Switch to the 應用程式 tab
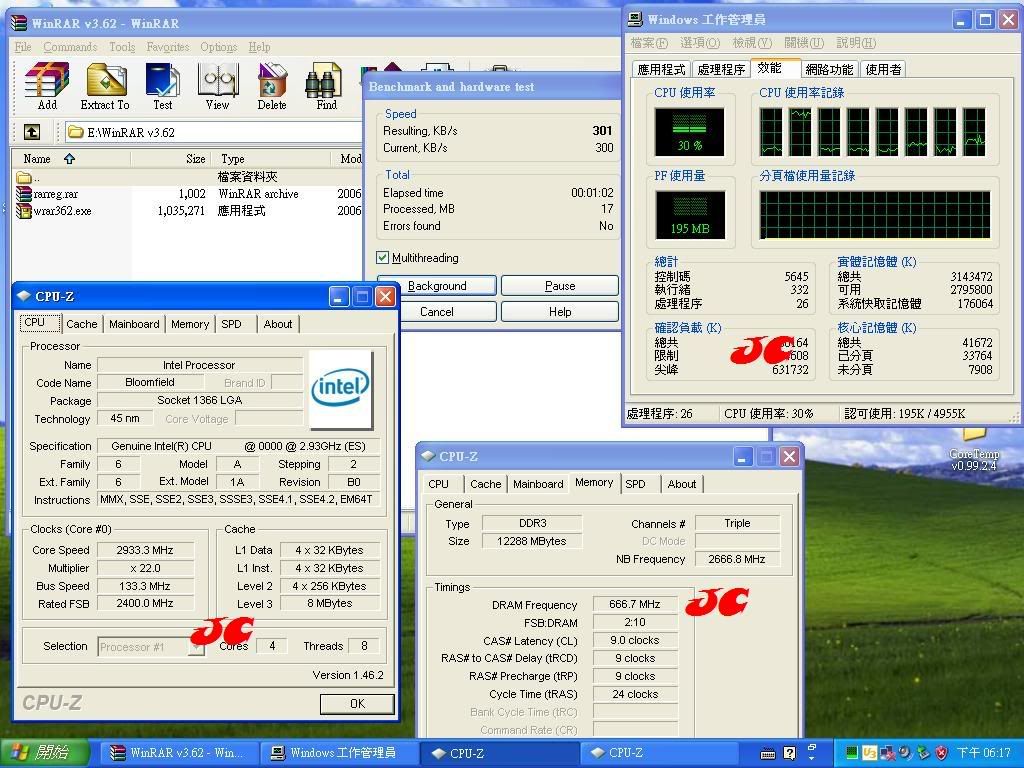The height and width of the screenshot is (768, 1024). click(661, 69)
